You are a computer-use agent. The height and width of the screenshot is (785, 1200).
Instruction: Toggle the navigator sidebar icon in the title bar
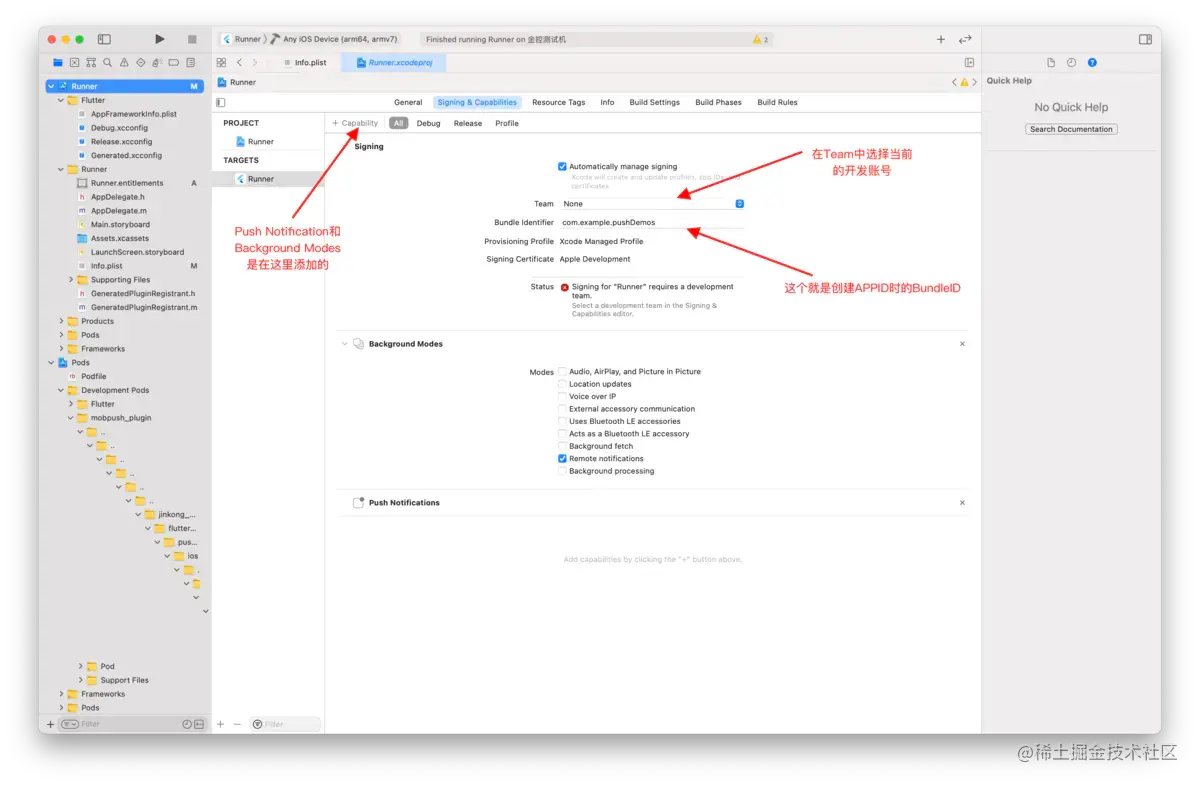(x=104, y=39)
